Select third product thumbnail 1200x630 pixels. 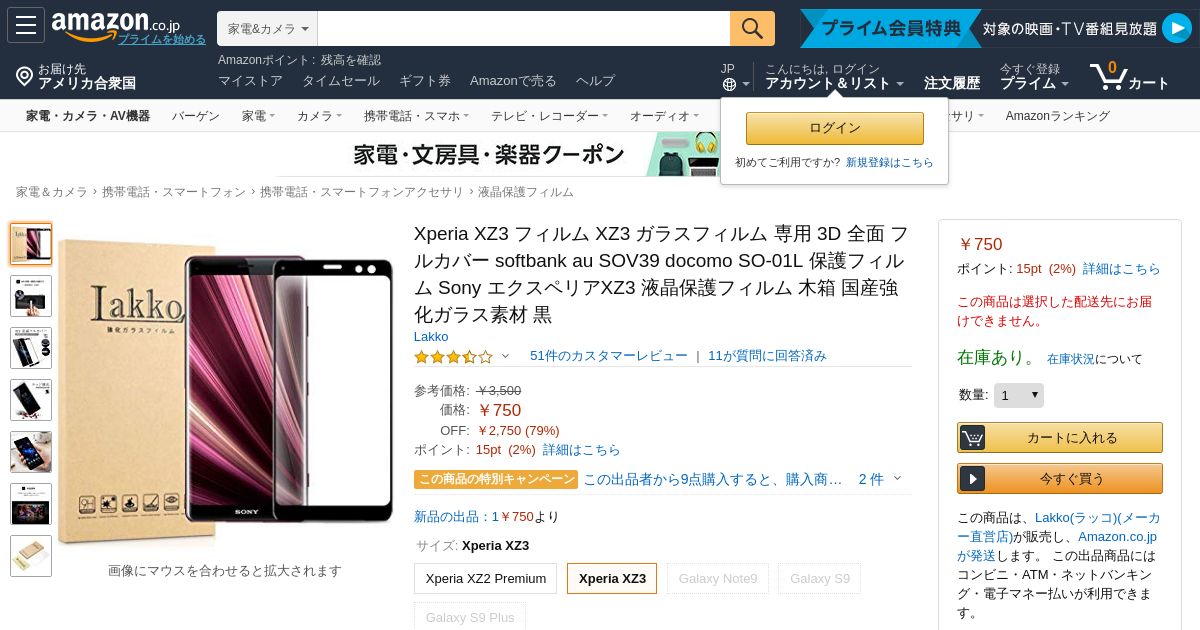coord(31,348)
